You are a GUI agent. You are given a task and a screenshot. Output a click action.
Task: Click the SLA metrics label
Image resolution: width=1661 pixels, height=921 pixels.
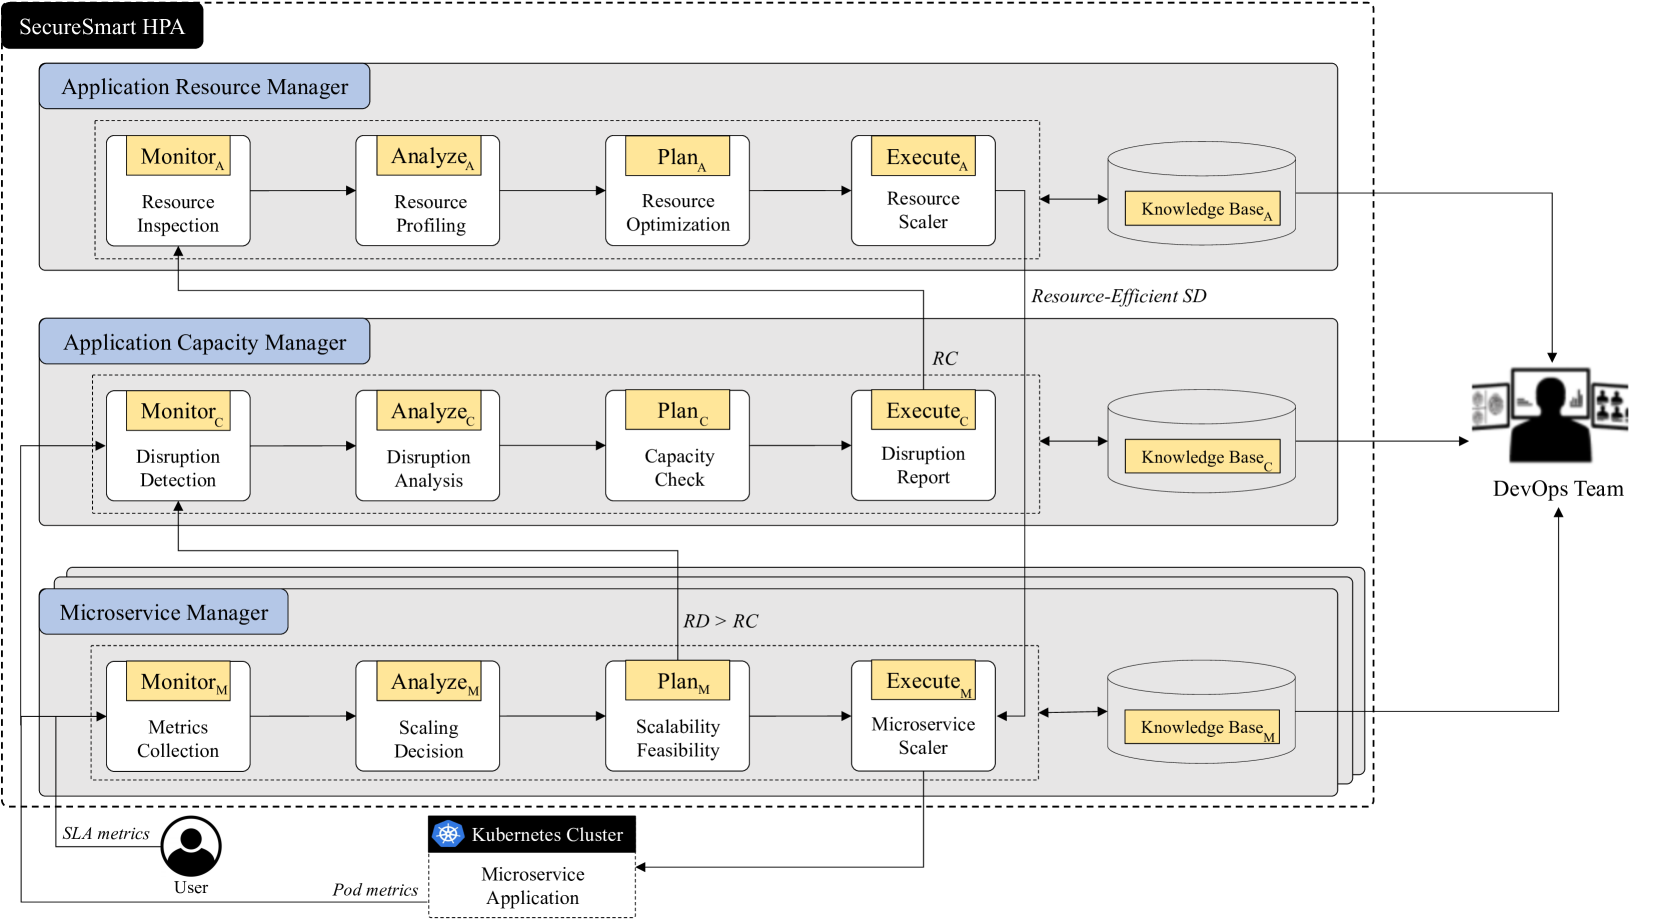[106, 833]
